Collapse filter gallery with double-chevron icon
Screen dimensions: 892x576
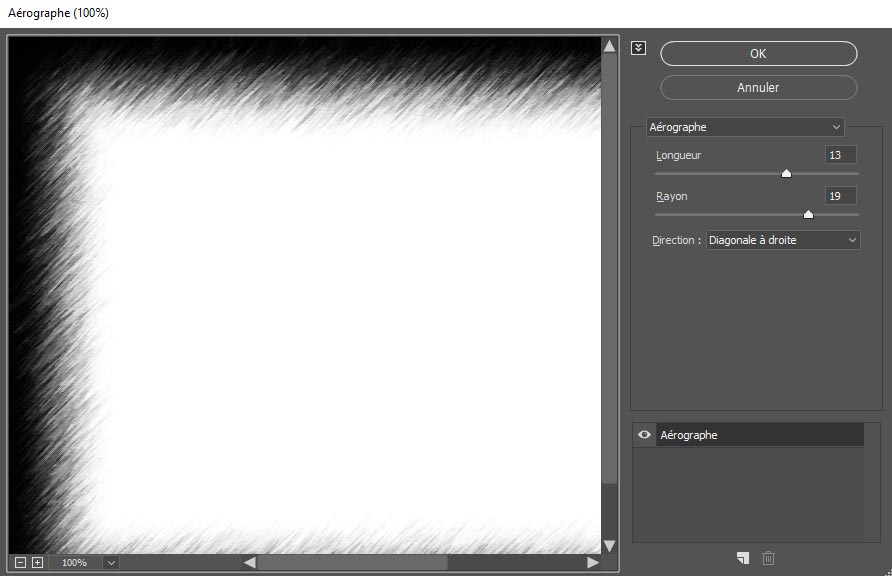(639, 48)
